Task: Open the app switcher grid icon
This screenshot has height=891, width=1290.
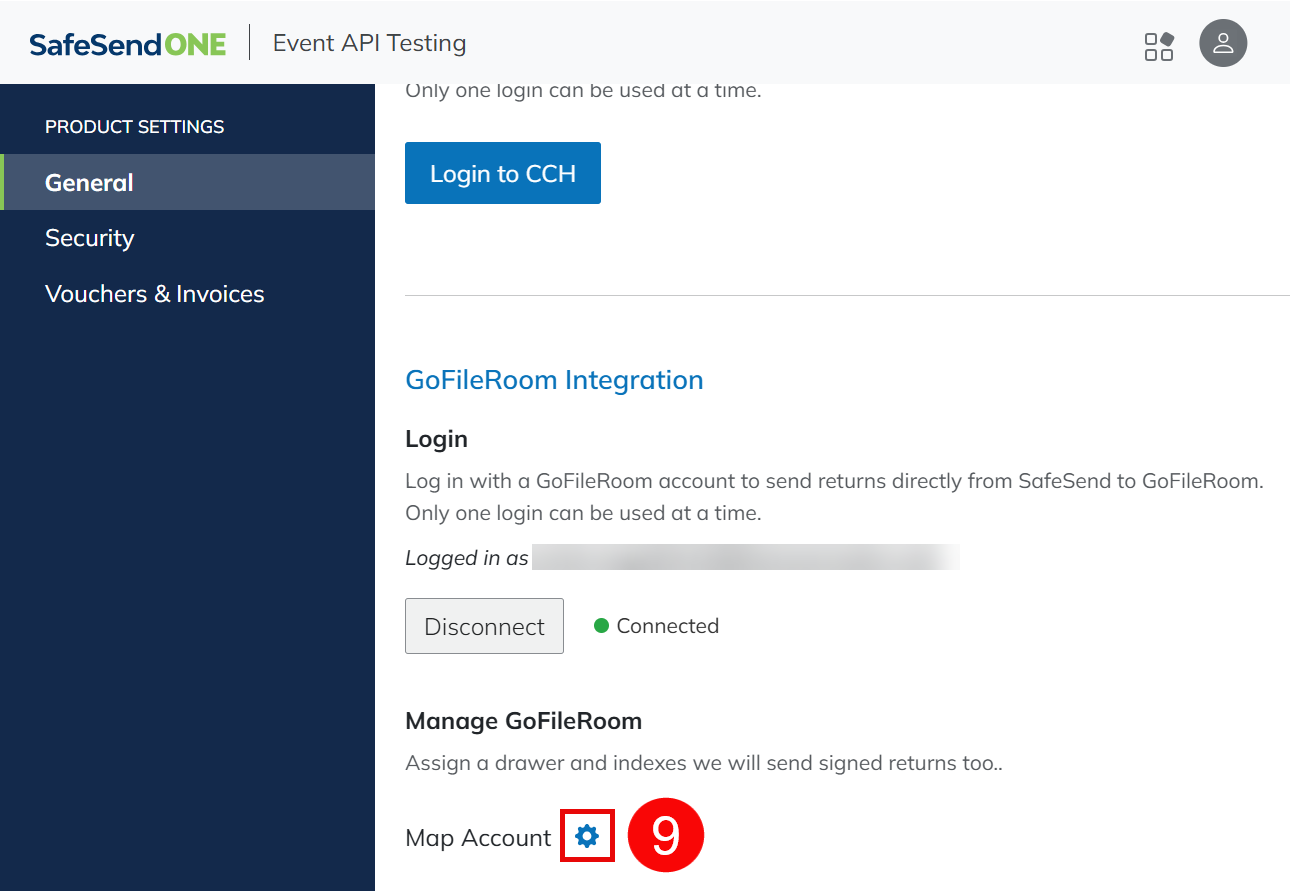Action: (x=1159, y=46)
